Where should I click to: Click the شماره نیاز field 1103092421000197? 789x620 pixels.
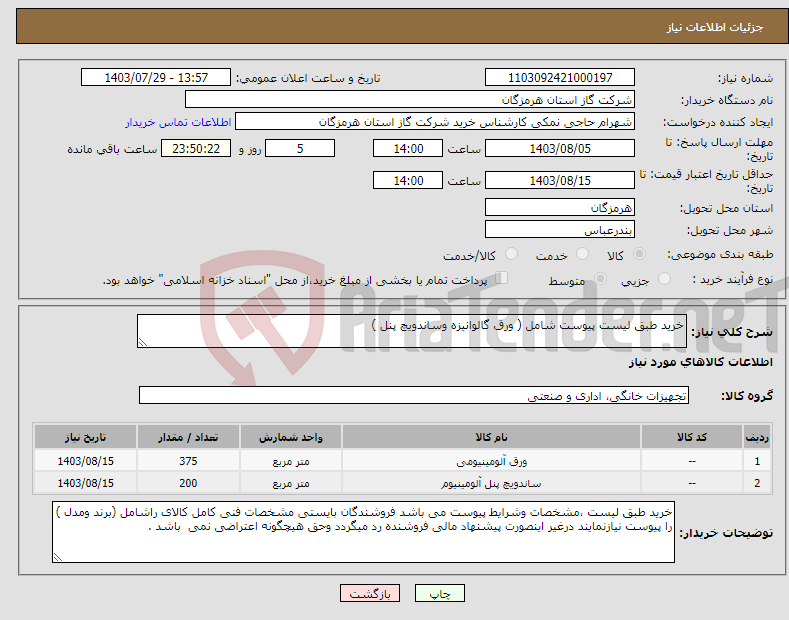(x=560, y=78)
